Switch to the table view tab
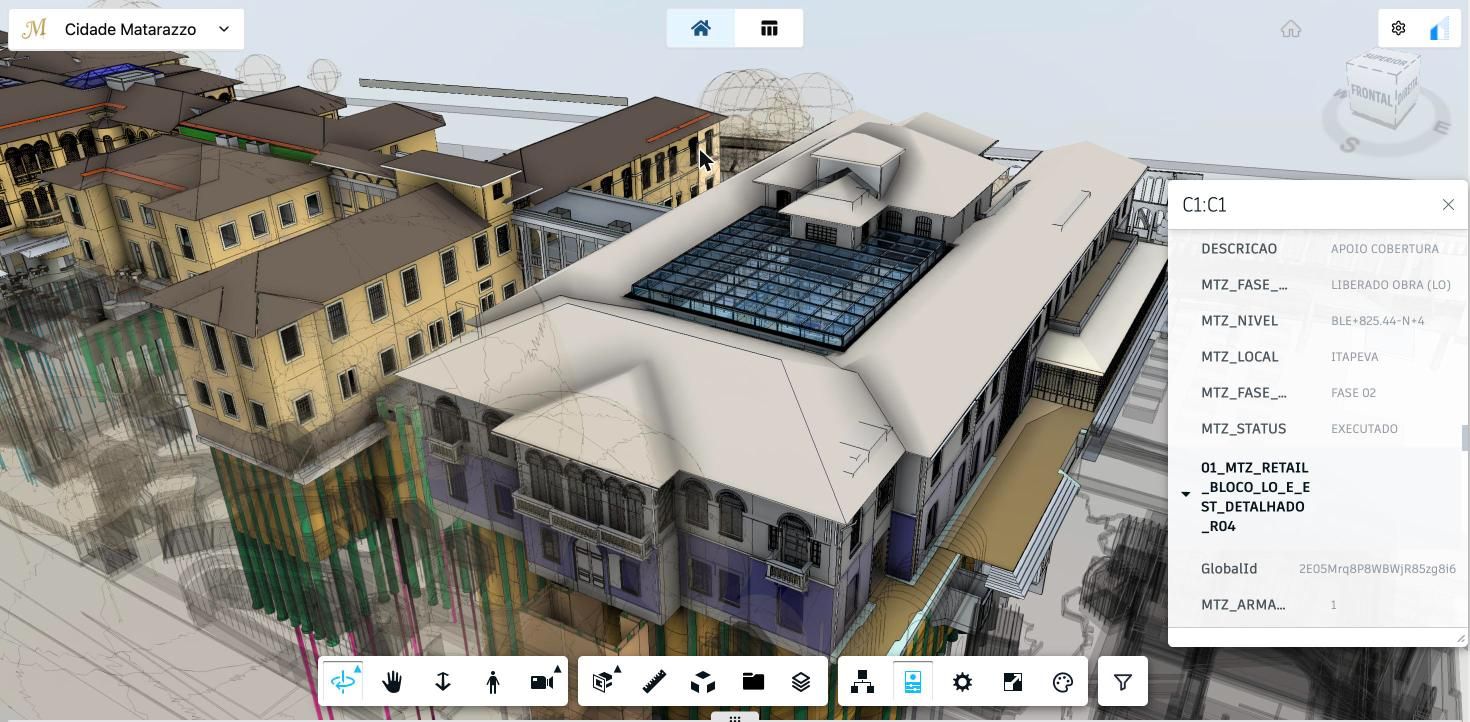 (769, 28)
